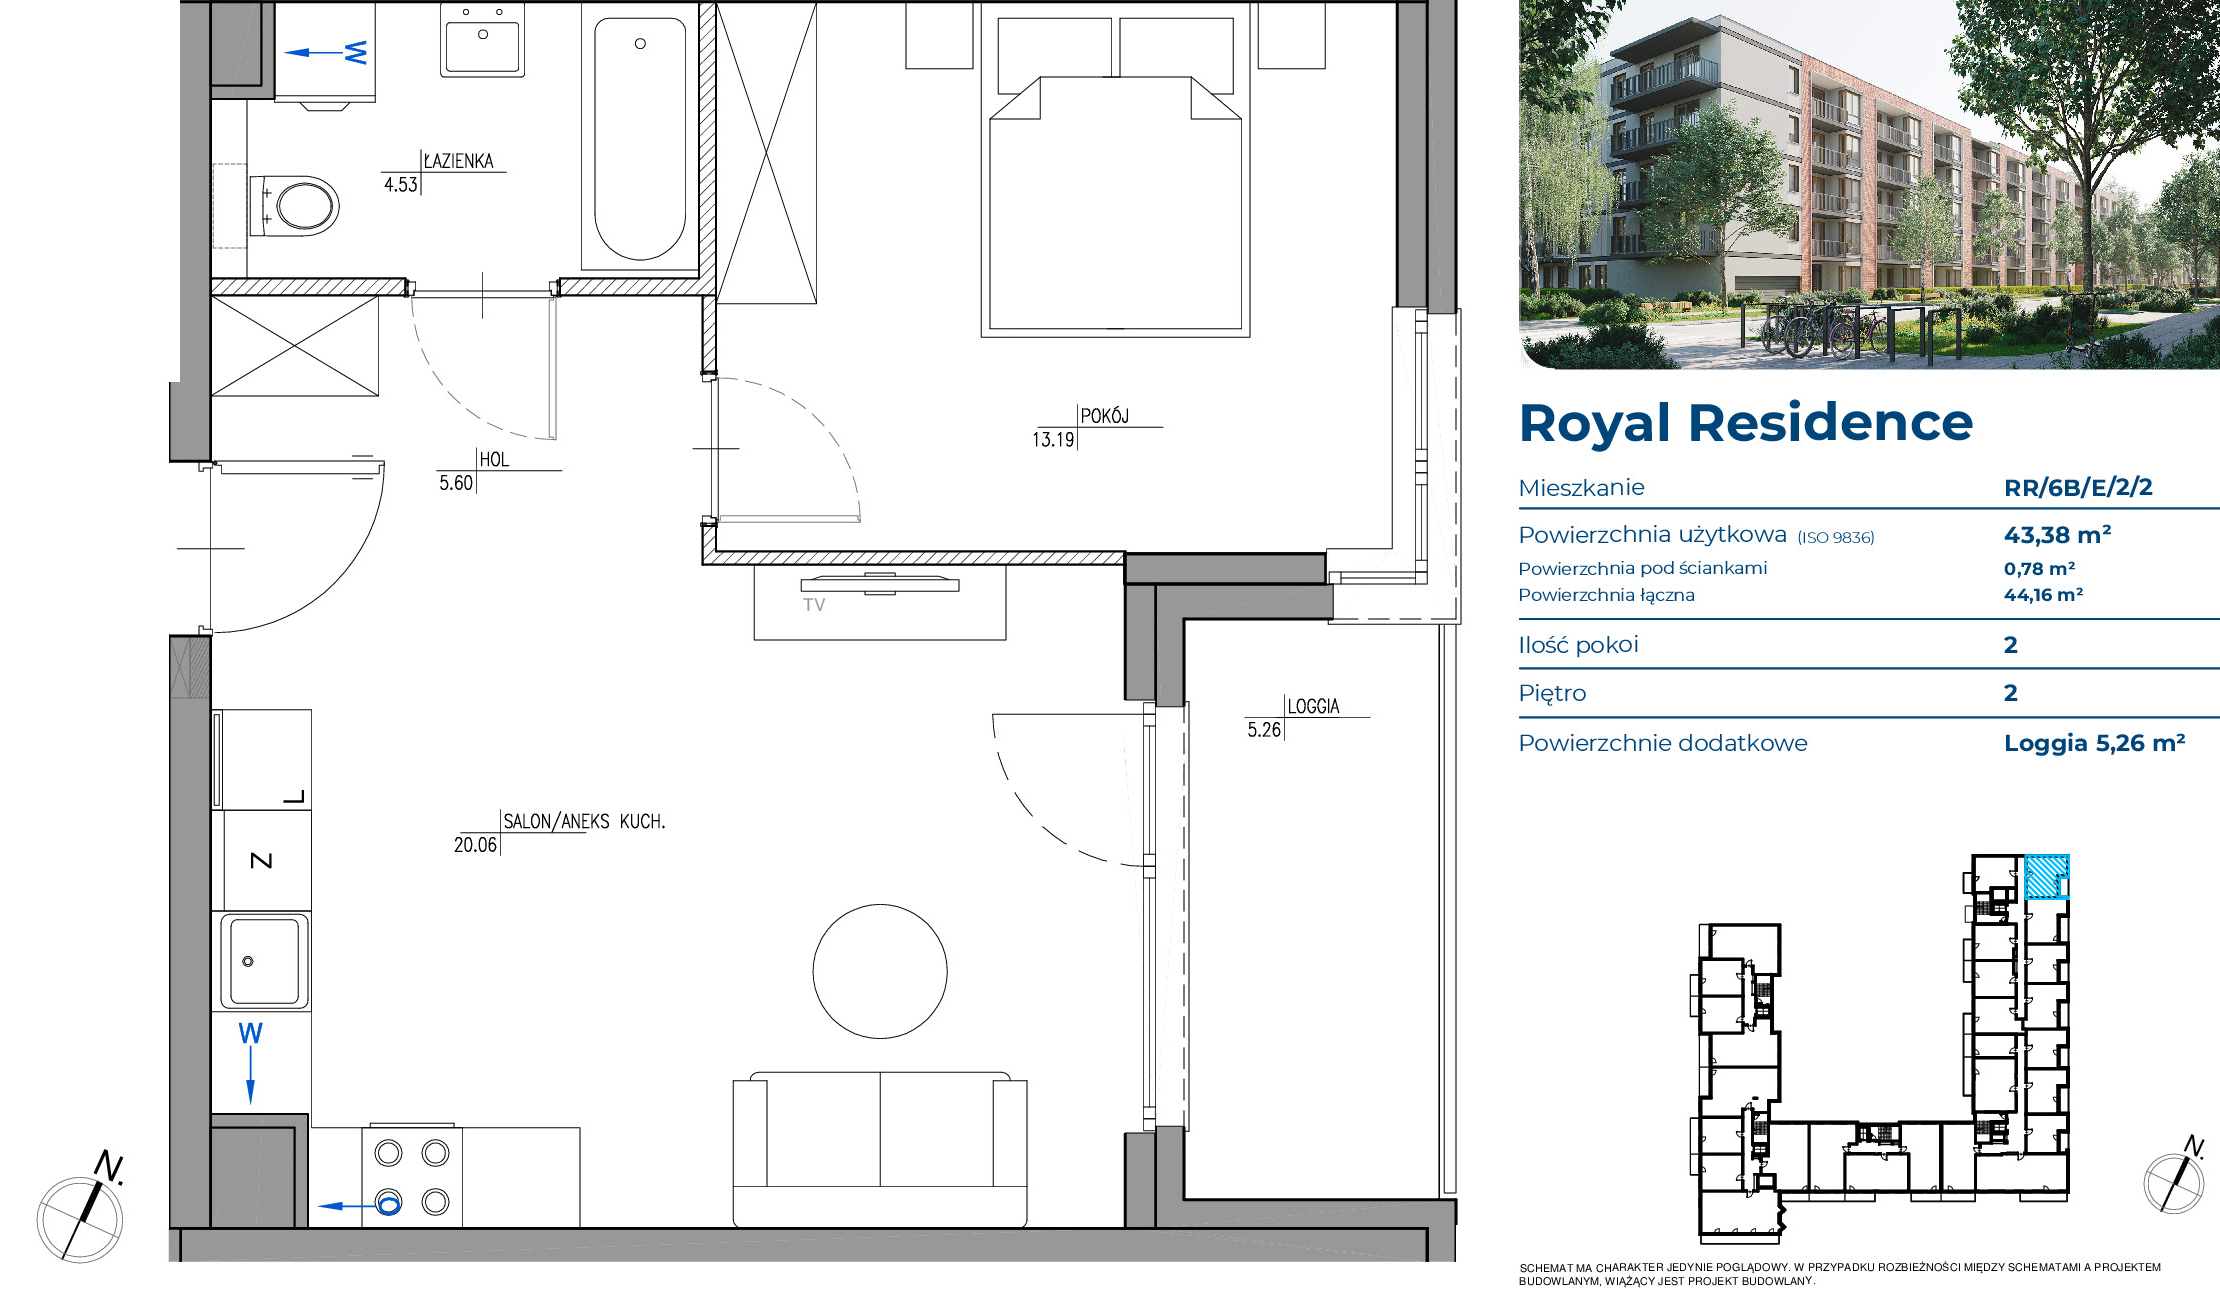Click the 0,78 m² under-walls area value
The image size is (2220, 1298).
coord(2039,568)
